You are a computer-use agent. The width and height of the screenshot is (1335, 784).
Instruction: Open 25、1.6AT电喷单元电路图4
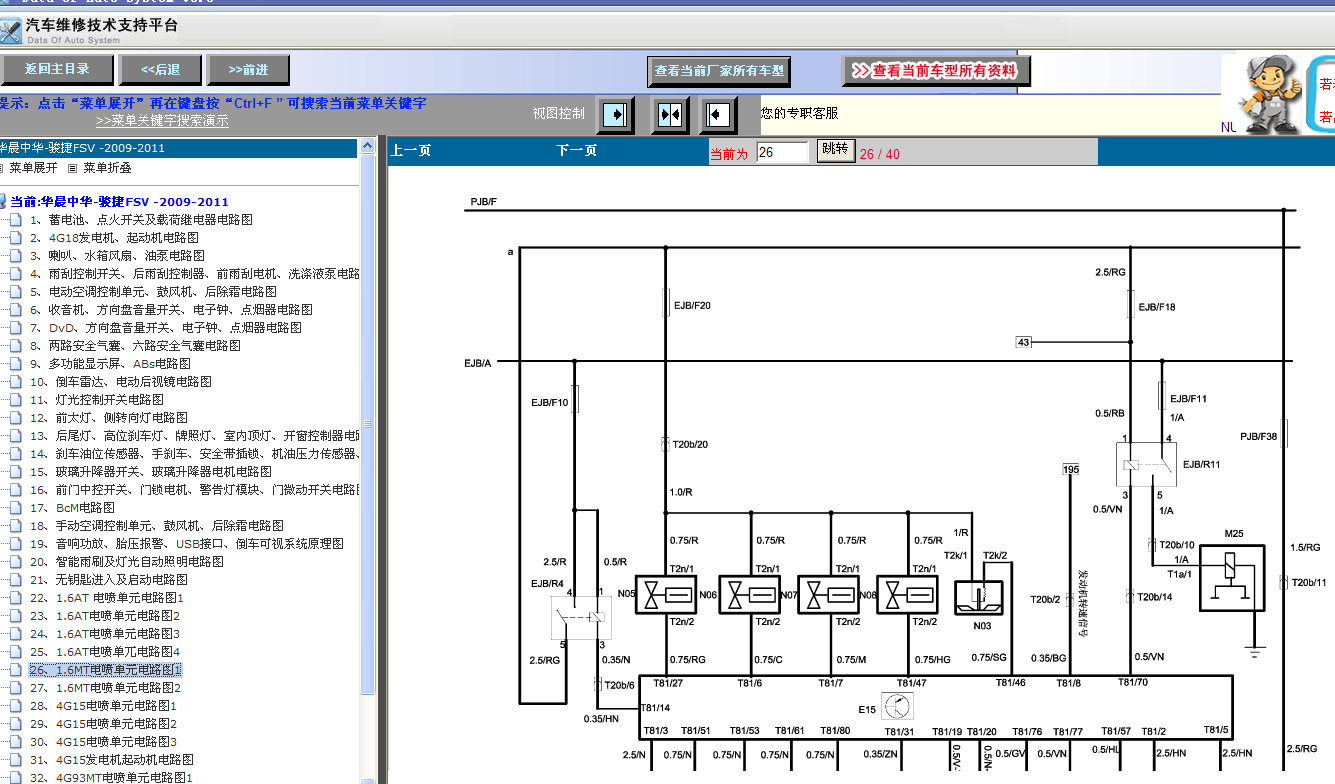click(104, 652)
